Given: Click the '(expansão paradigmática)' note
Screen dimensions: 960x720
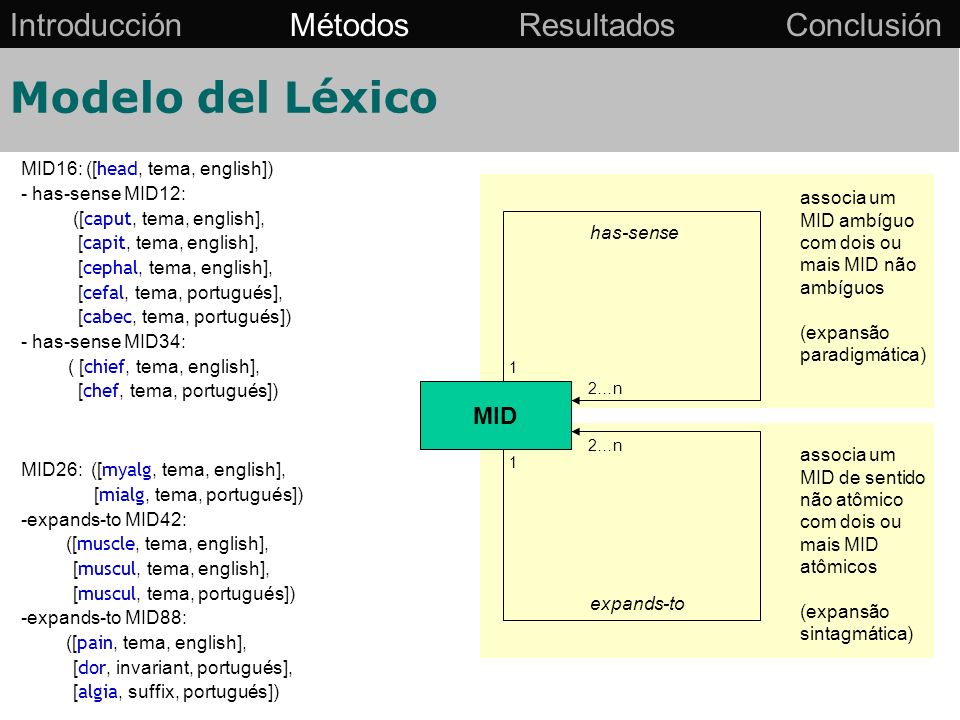Looking at the screenshot, I should pyautogui.click(x=863, y=343).
